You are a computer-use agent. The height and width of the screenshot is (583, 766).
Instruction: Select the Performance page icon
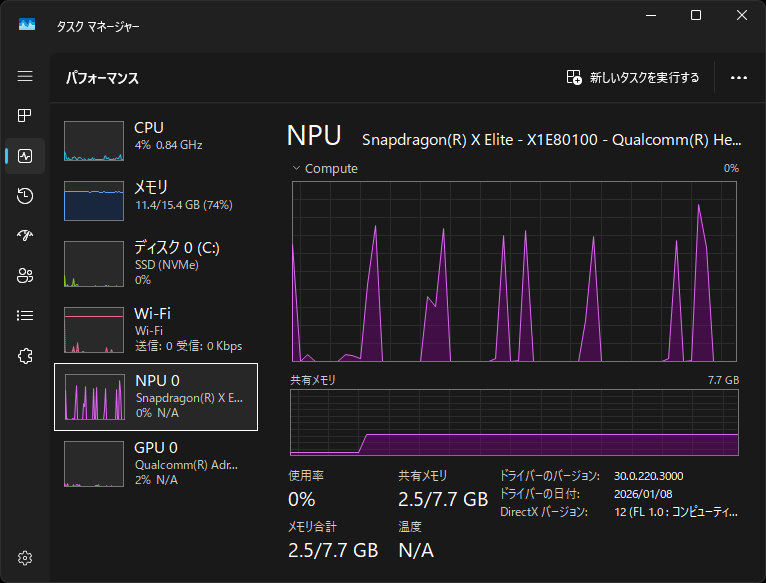[x=25, y=156]
